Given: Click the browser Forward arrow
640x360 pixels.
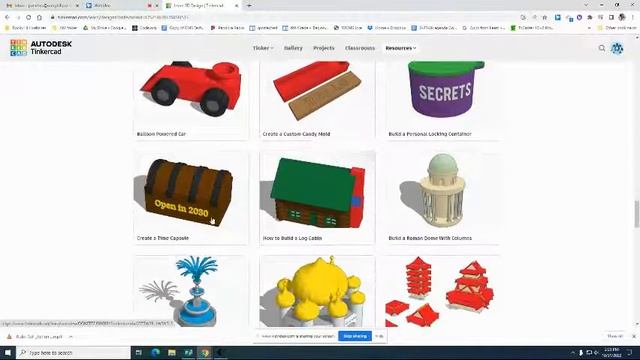Looking at the screenshot, I should coord(18,18).
